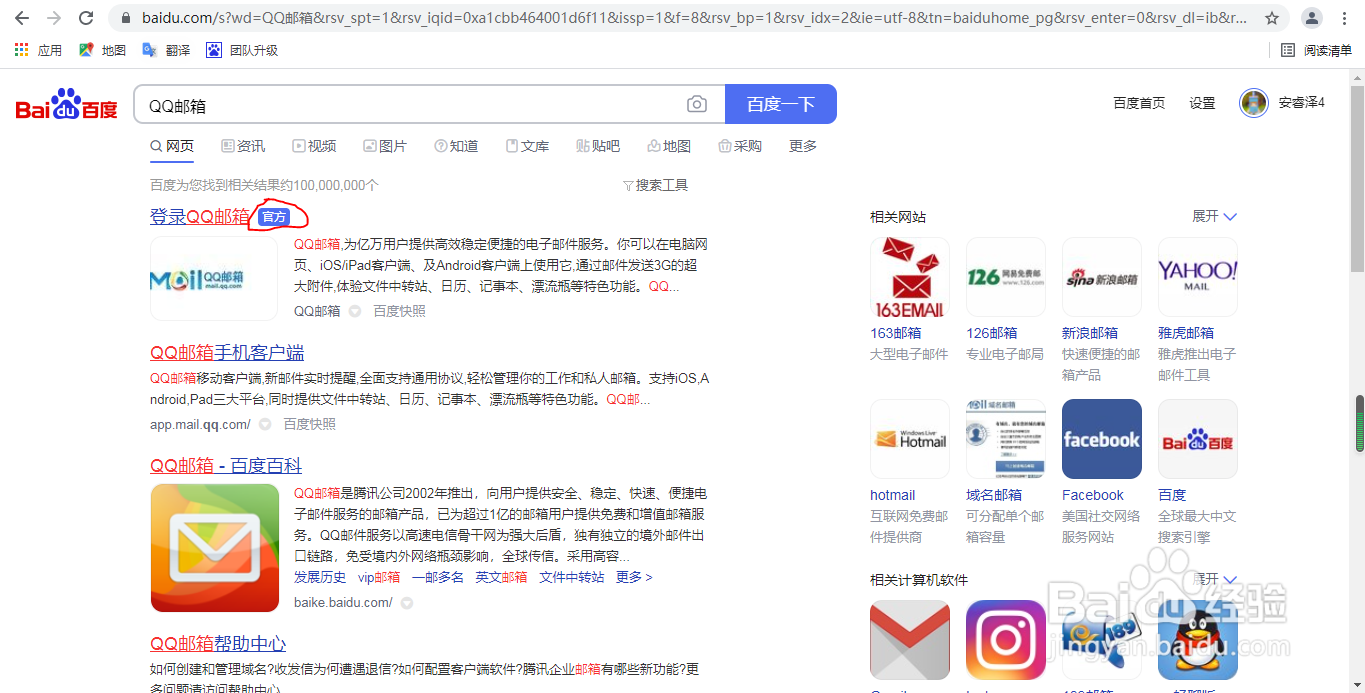Click the 发展历史 sublink
Image resolution: width=1365 pixels, height=693 pixels.
320,577
